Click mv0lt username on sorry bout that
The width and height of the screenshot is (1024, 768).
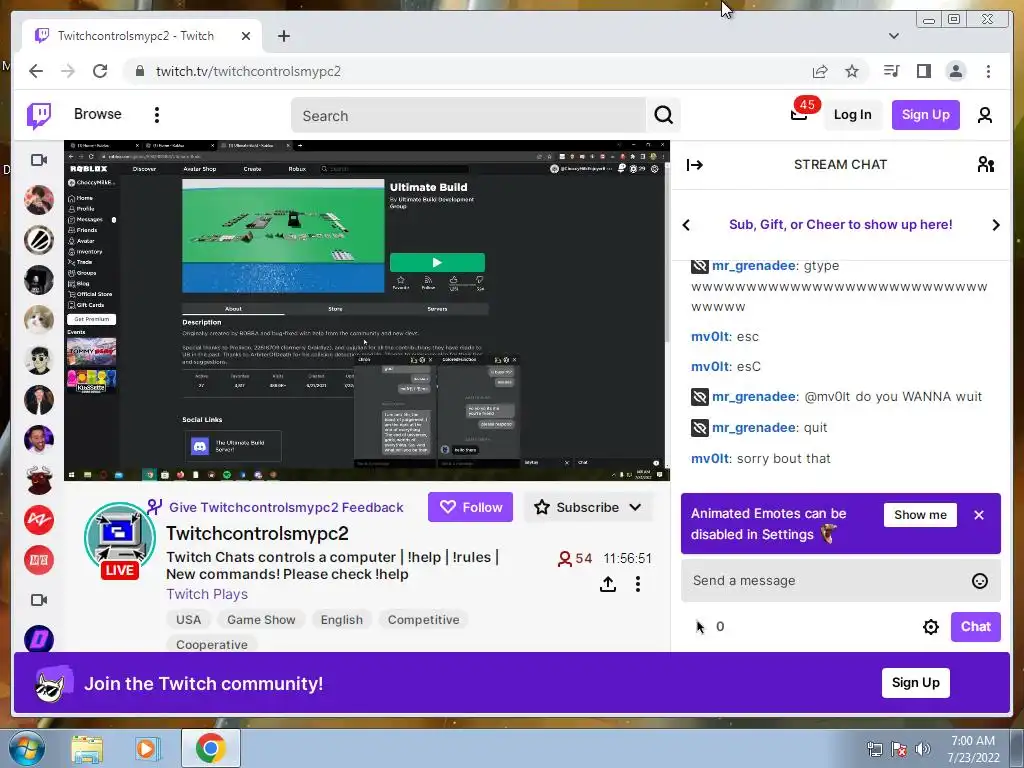pos(710,458)
